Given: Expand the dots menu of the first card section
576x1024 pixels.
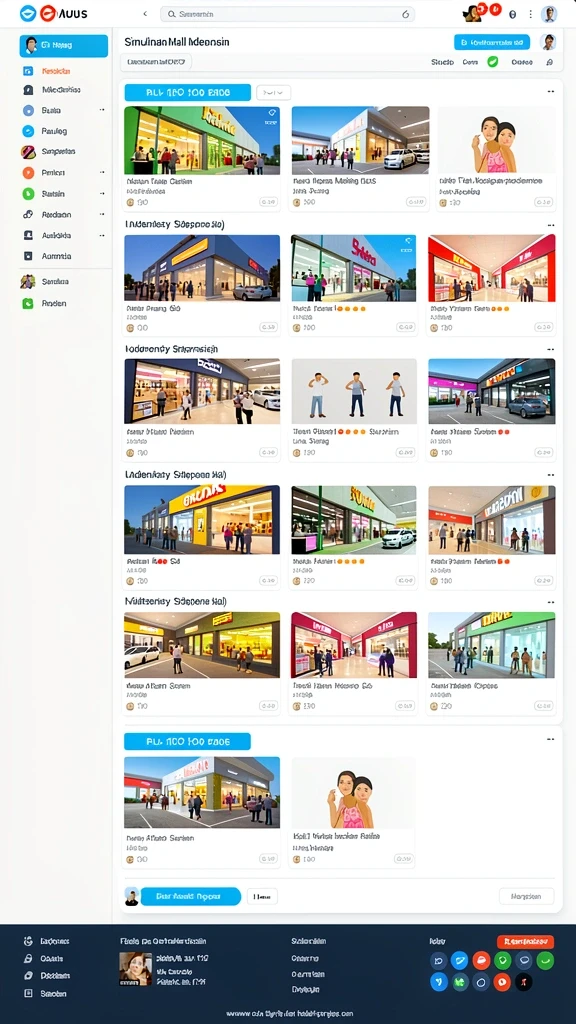Looking at the screenshot, I should point(551,92).
